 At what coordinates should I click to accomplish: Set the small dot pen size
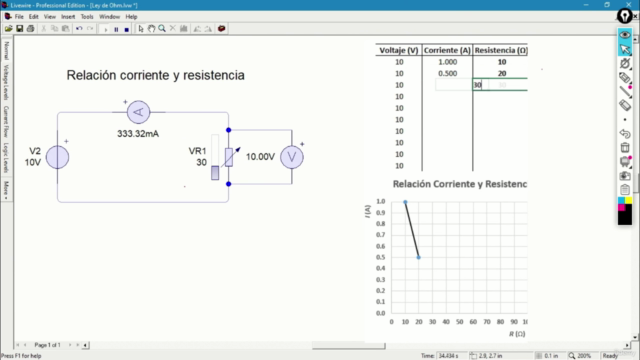(x=625, y=120)
